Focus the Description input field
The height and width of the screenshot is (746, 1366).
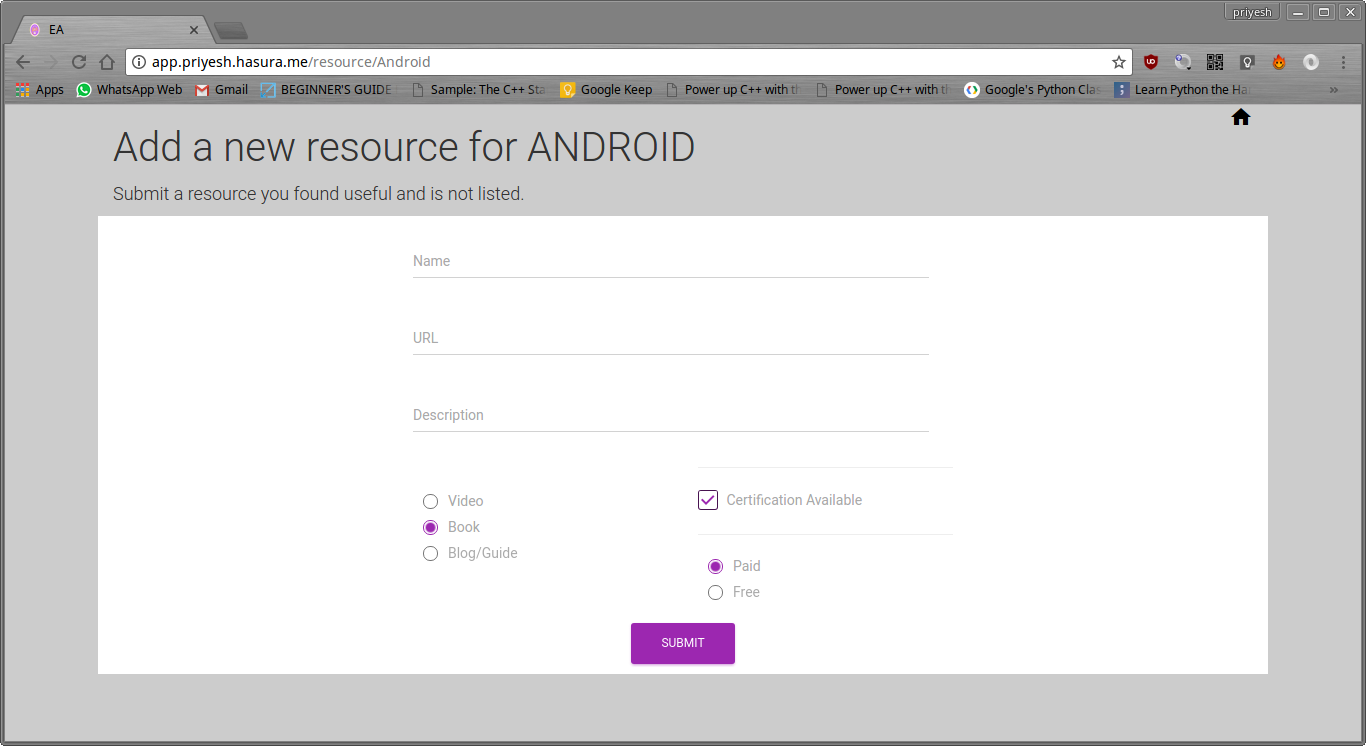coord(671,415)
